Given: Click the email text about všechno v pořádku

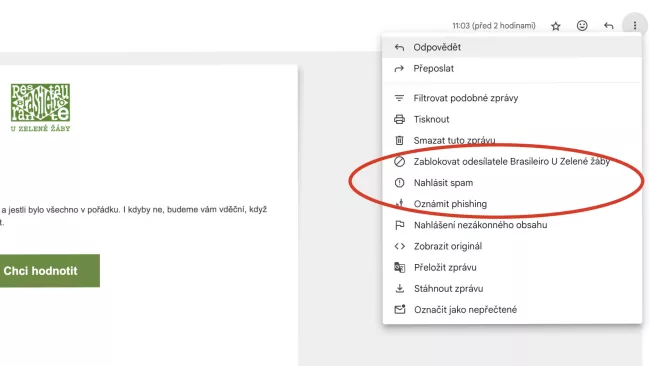Looking at the screenshot, I should (x=133, y=210).
